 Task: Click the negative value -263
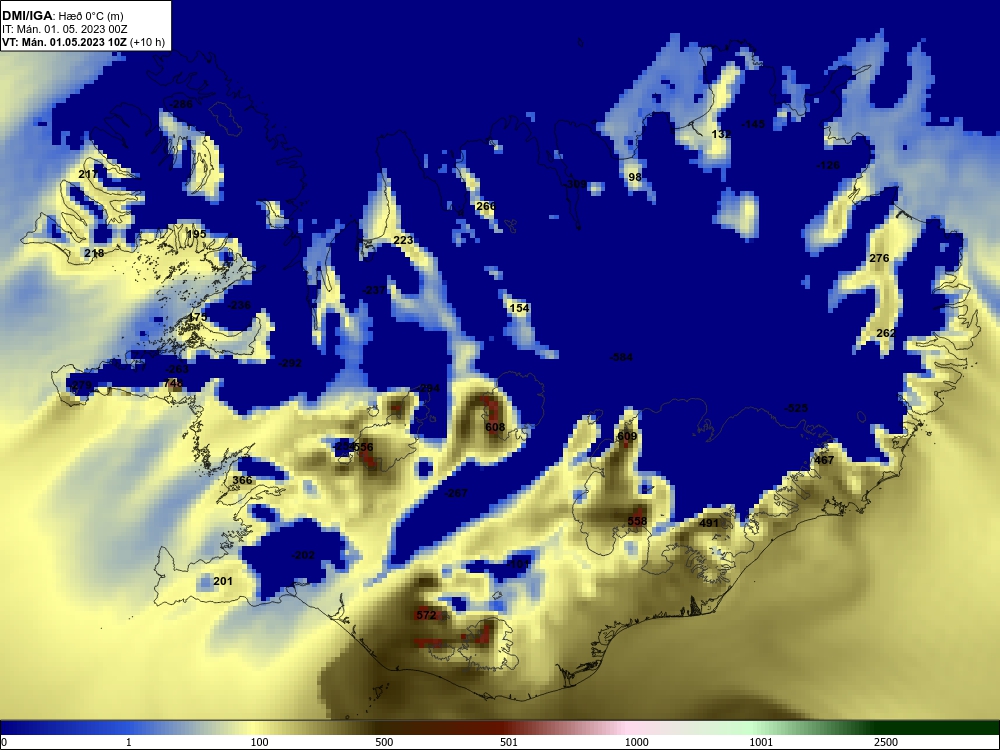[x=177, y=369]
